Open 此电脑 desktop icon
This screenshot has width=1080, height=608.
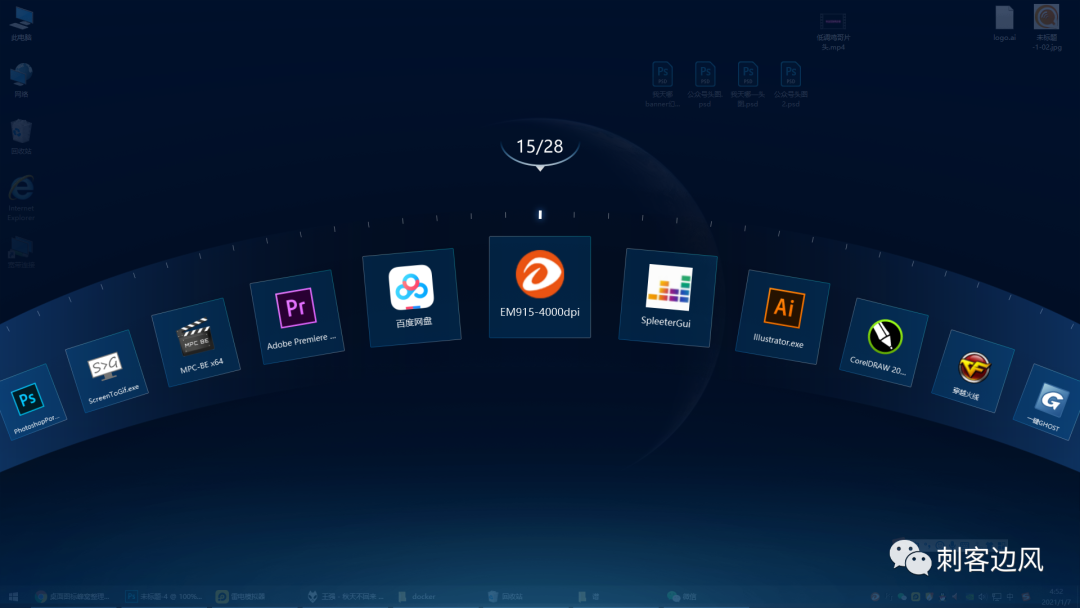coord(21,24)
